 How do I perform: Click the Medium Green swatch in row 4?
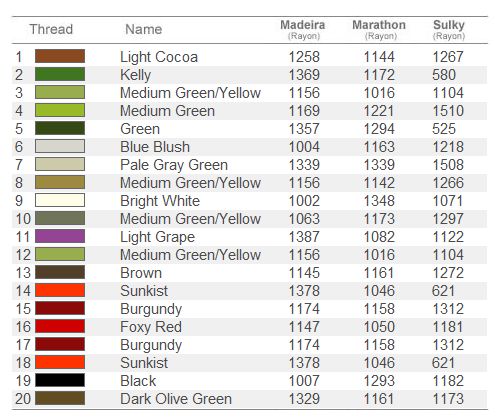(x=60, y=110)
